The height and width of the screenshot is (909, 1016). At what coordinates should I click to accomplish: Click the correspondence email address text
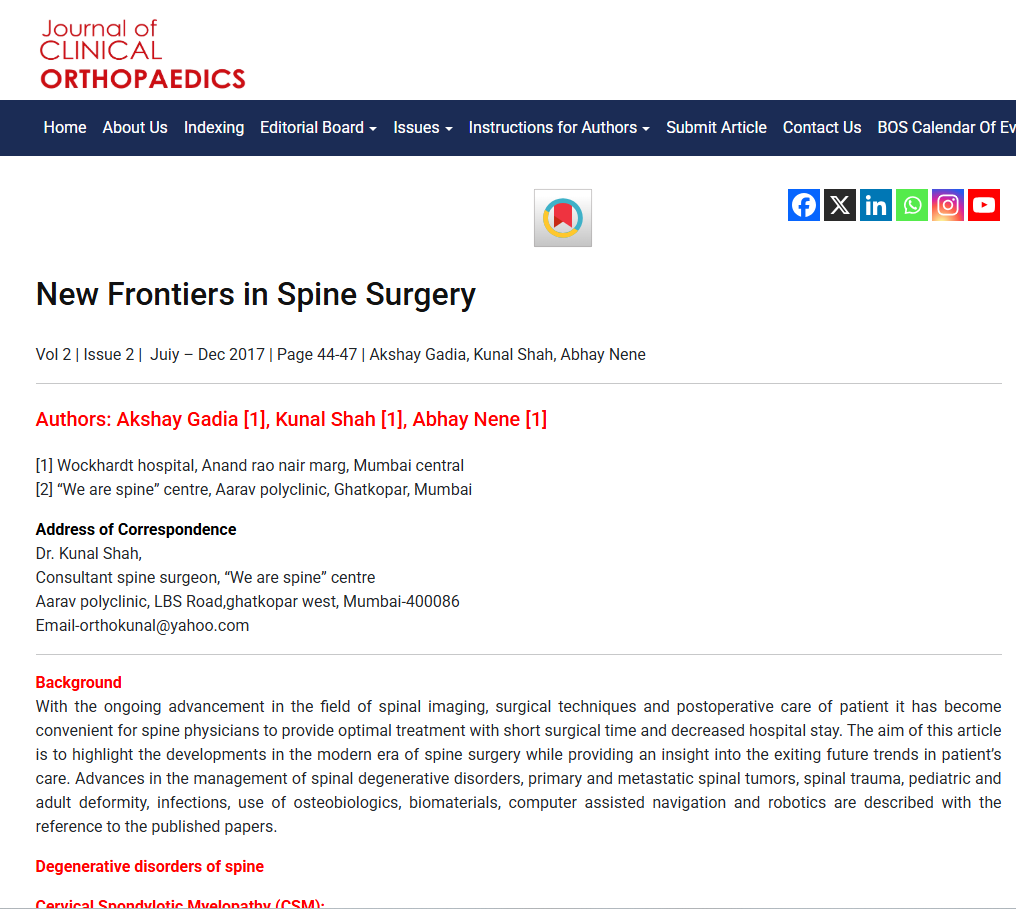[142, 626]
